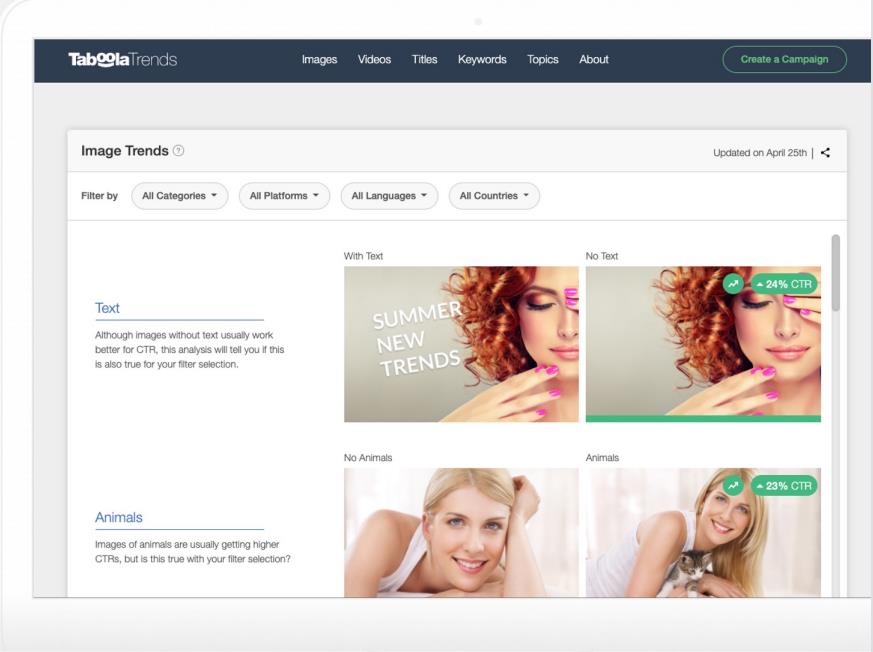The width and height of the screenshot is (873, 652).
Task: Click the Taboola Trends logo
Action: pos(122,60)
